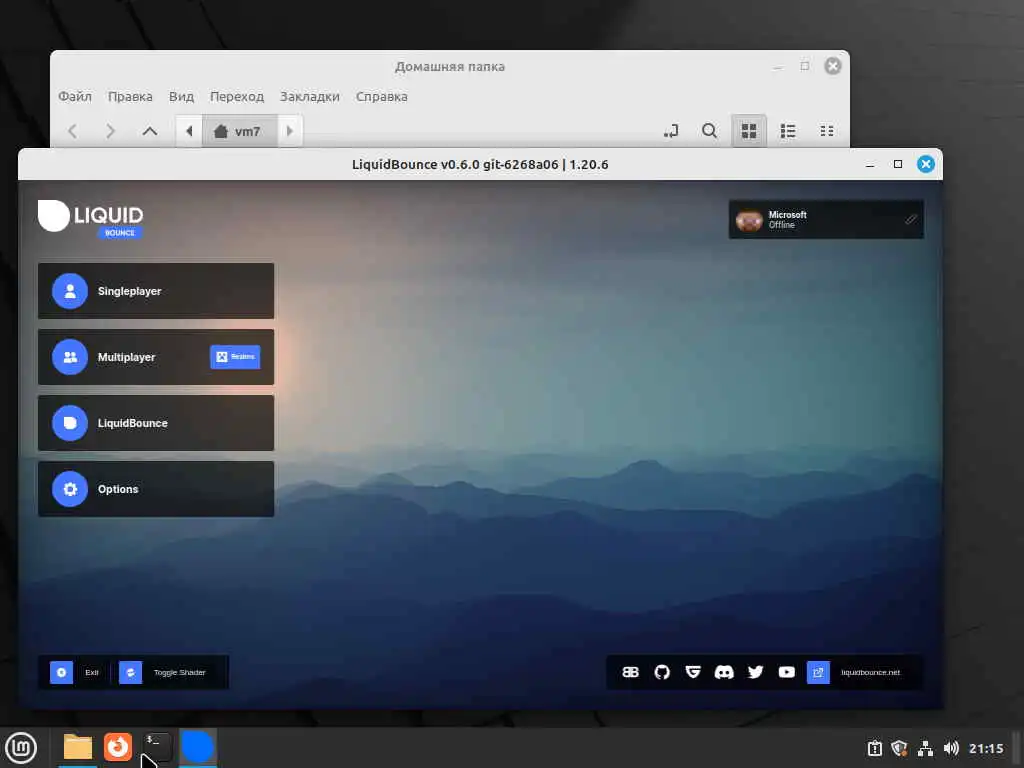Toggle location entry in file manager
The width and height of the screenshot is (1024, 768).
click(671, 131)
